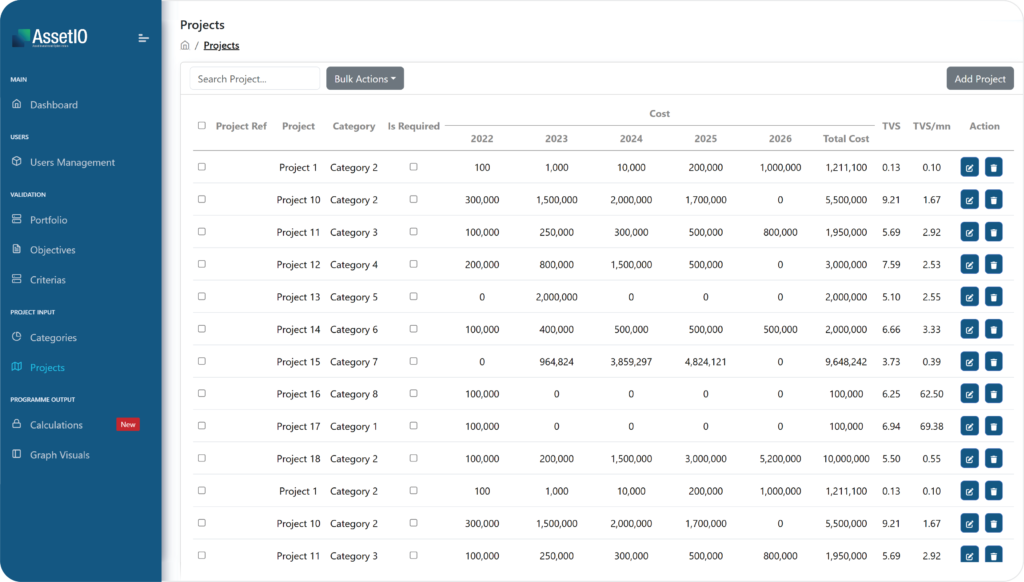Delete Project 16 with trash icon
The height and width of the screenshot is (582, 1024).
[993, 394]
